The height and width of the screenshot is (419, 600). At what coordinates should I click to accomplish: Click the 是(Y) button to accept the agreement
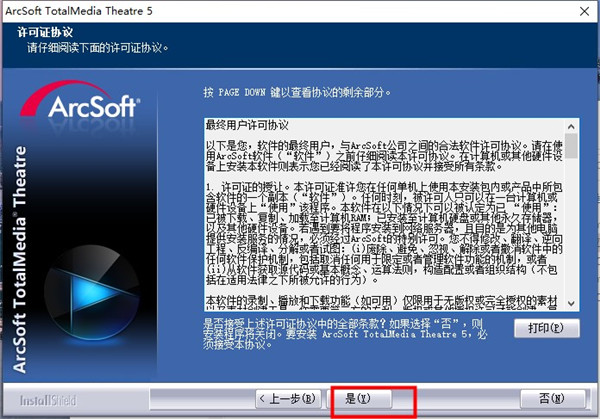tap(360, 399)
